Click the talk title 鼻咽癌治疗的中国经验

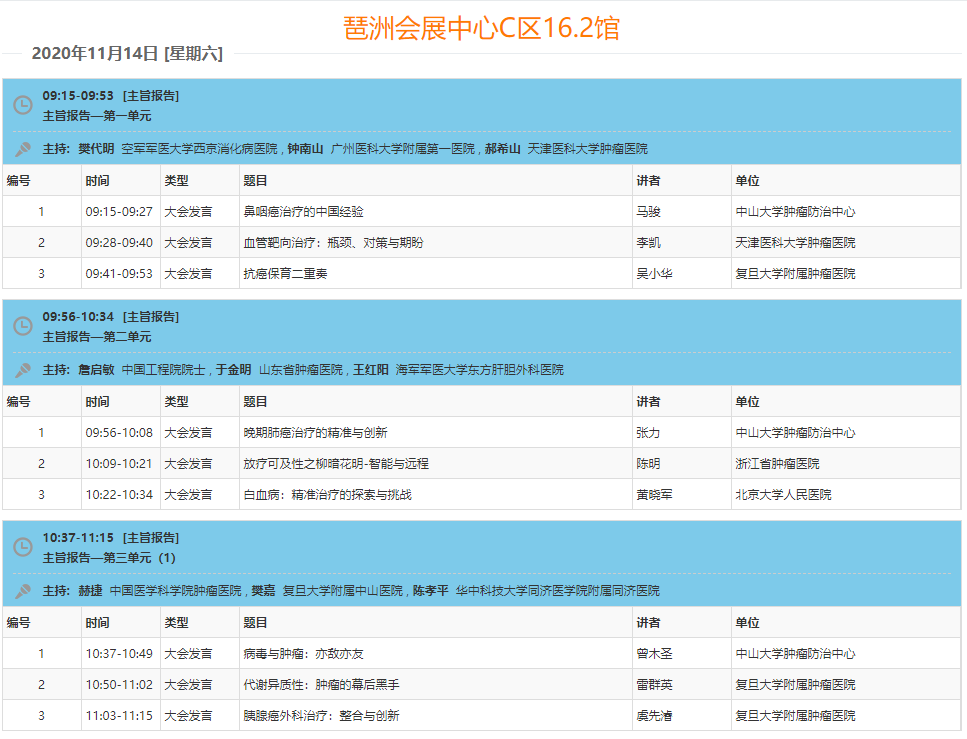(303, 212)
